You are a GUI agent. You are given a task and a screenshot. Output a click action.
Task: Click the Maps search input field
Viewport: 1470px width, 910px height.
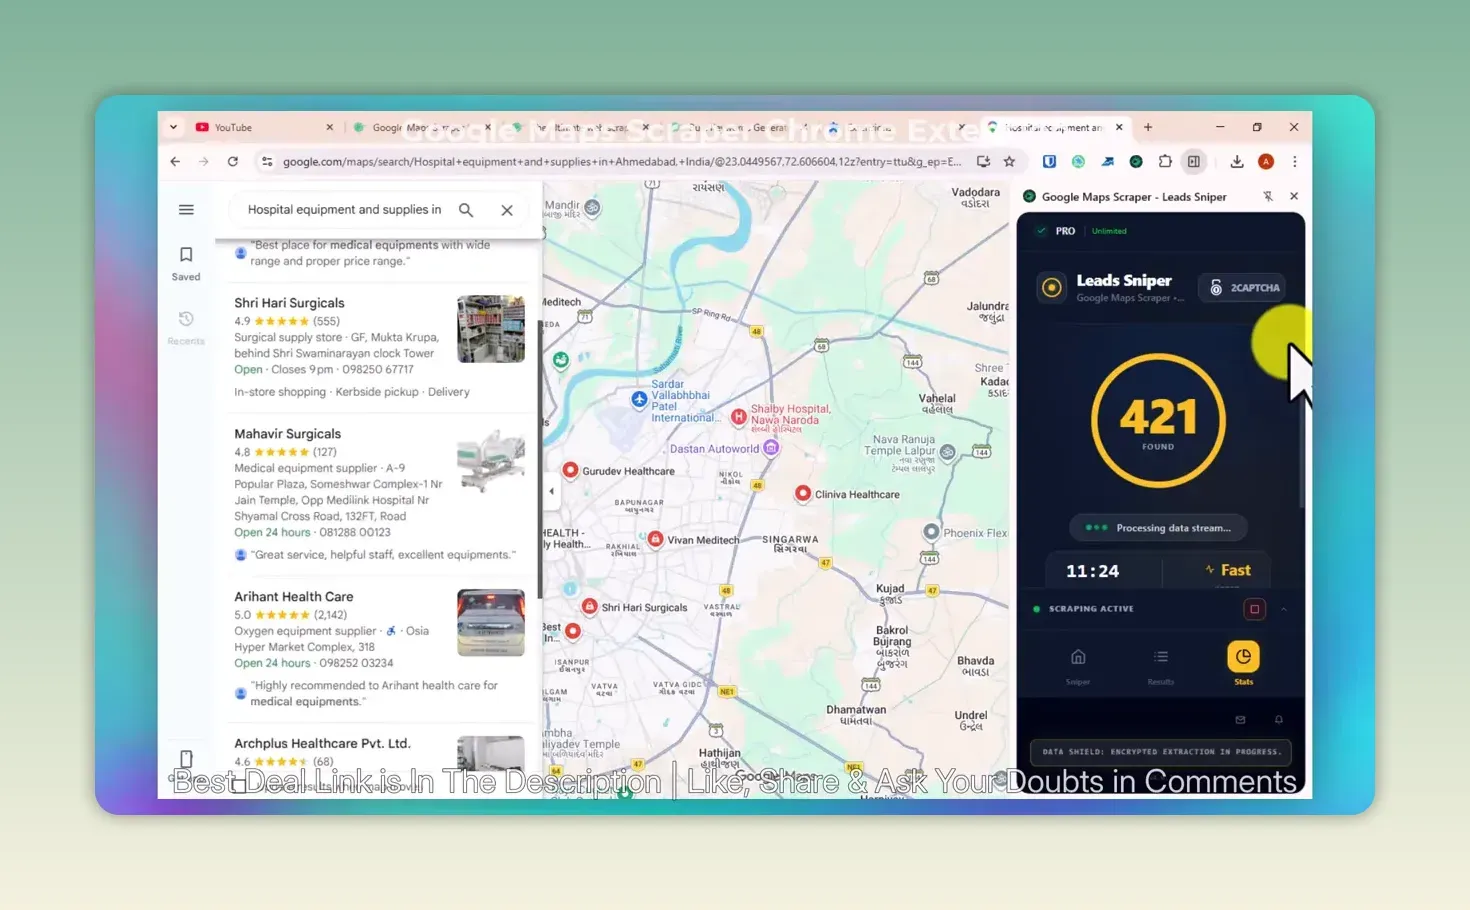[345, 210]
